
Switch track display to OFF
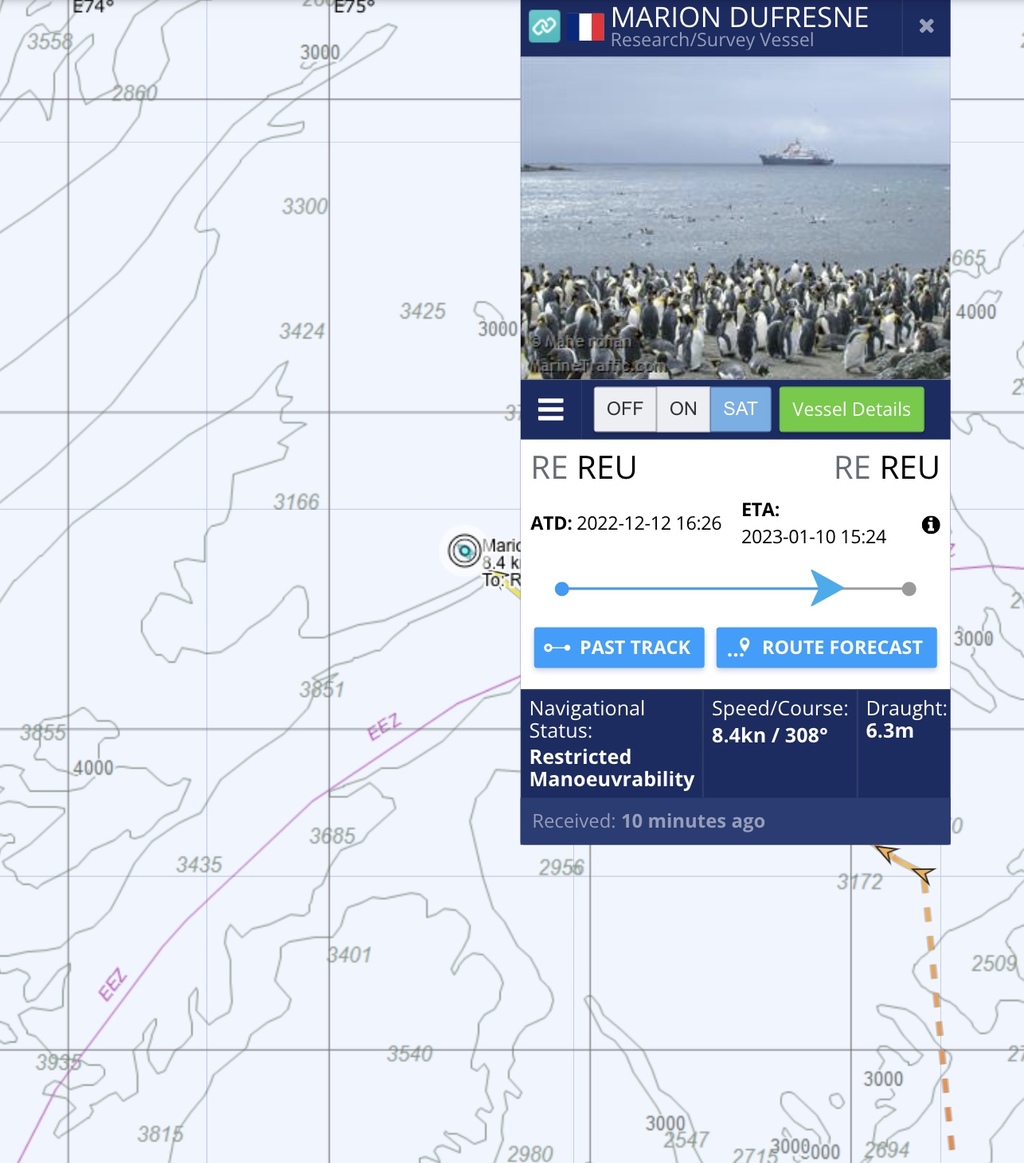624,409
